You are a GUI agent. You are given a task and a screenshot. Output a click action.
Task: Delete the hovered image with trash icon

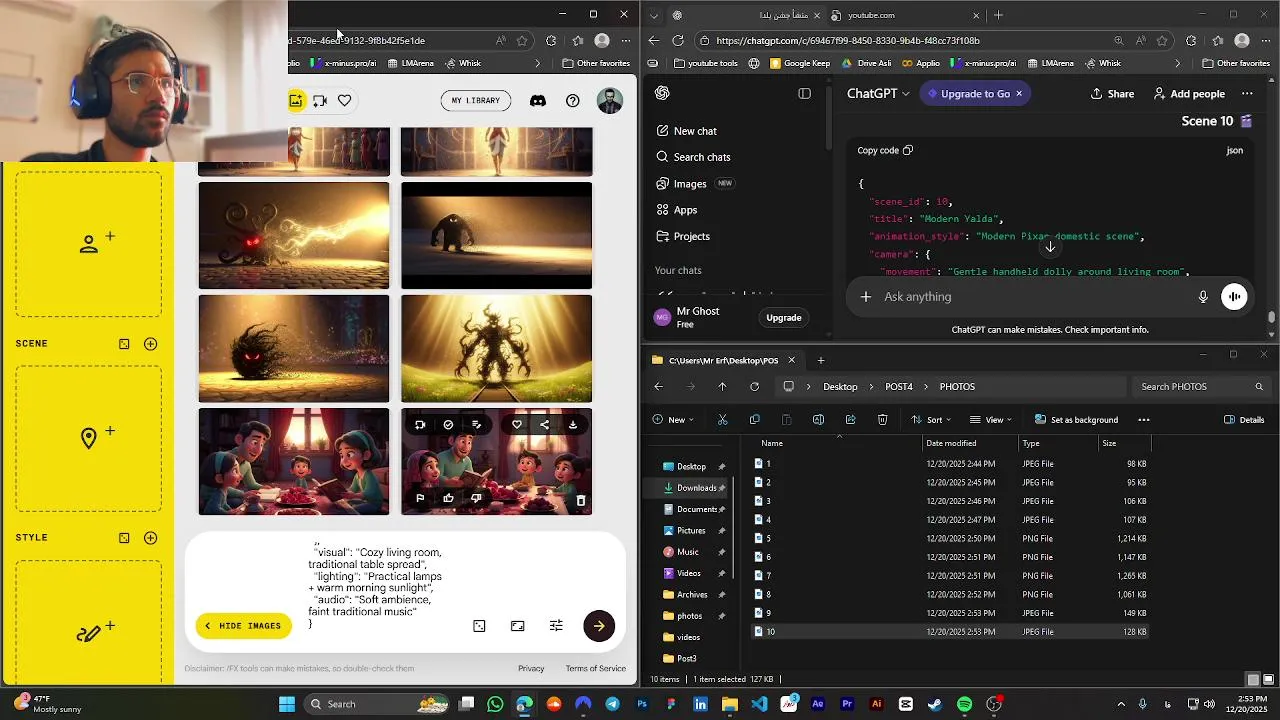point(580,500)
